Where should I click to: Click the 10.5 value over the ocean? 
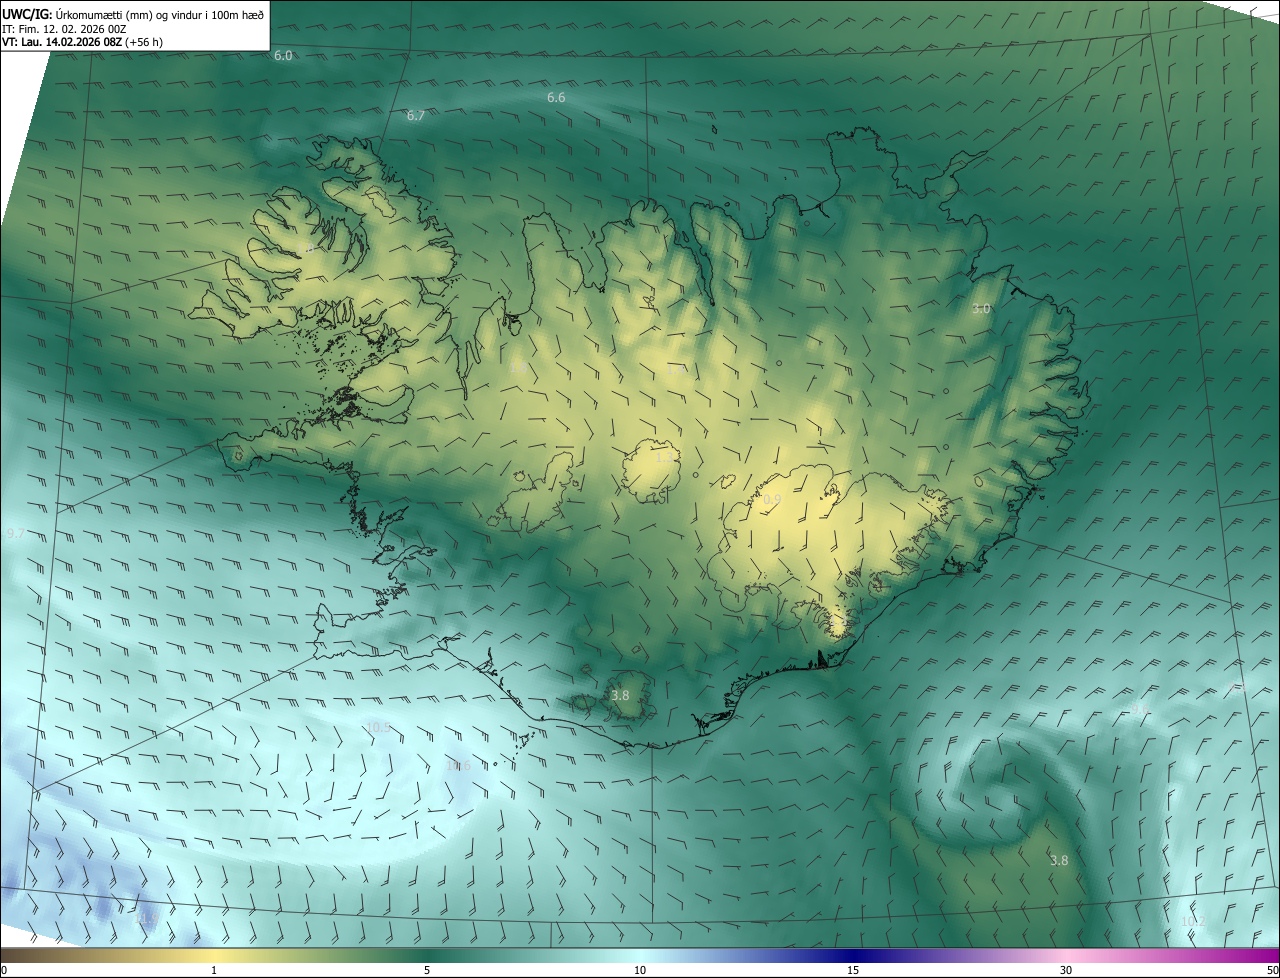(378, 727)
